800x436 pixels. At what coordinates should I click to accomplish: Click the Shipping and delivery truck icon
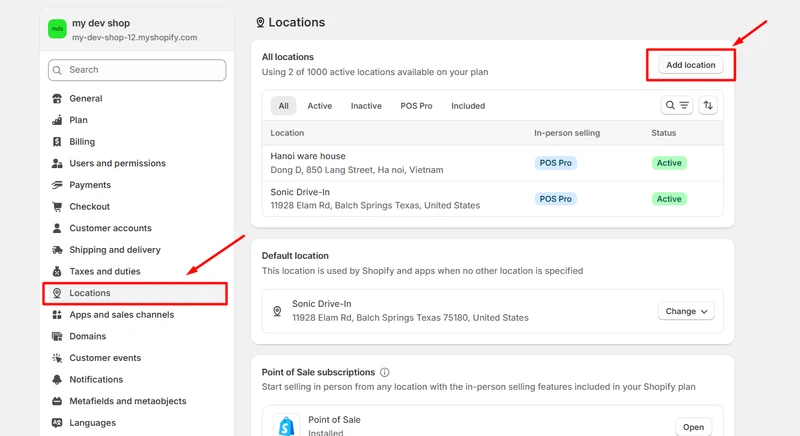[x=57, y=250]
